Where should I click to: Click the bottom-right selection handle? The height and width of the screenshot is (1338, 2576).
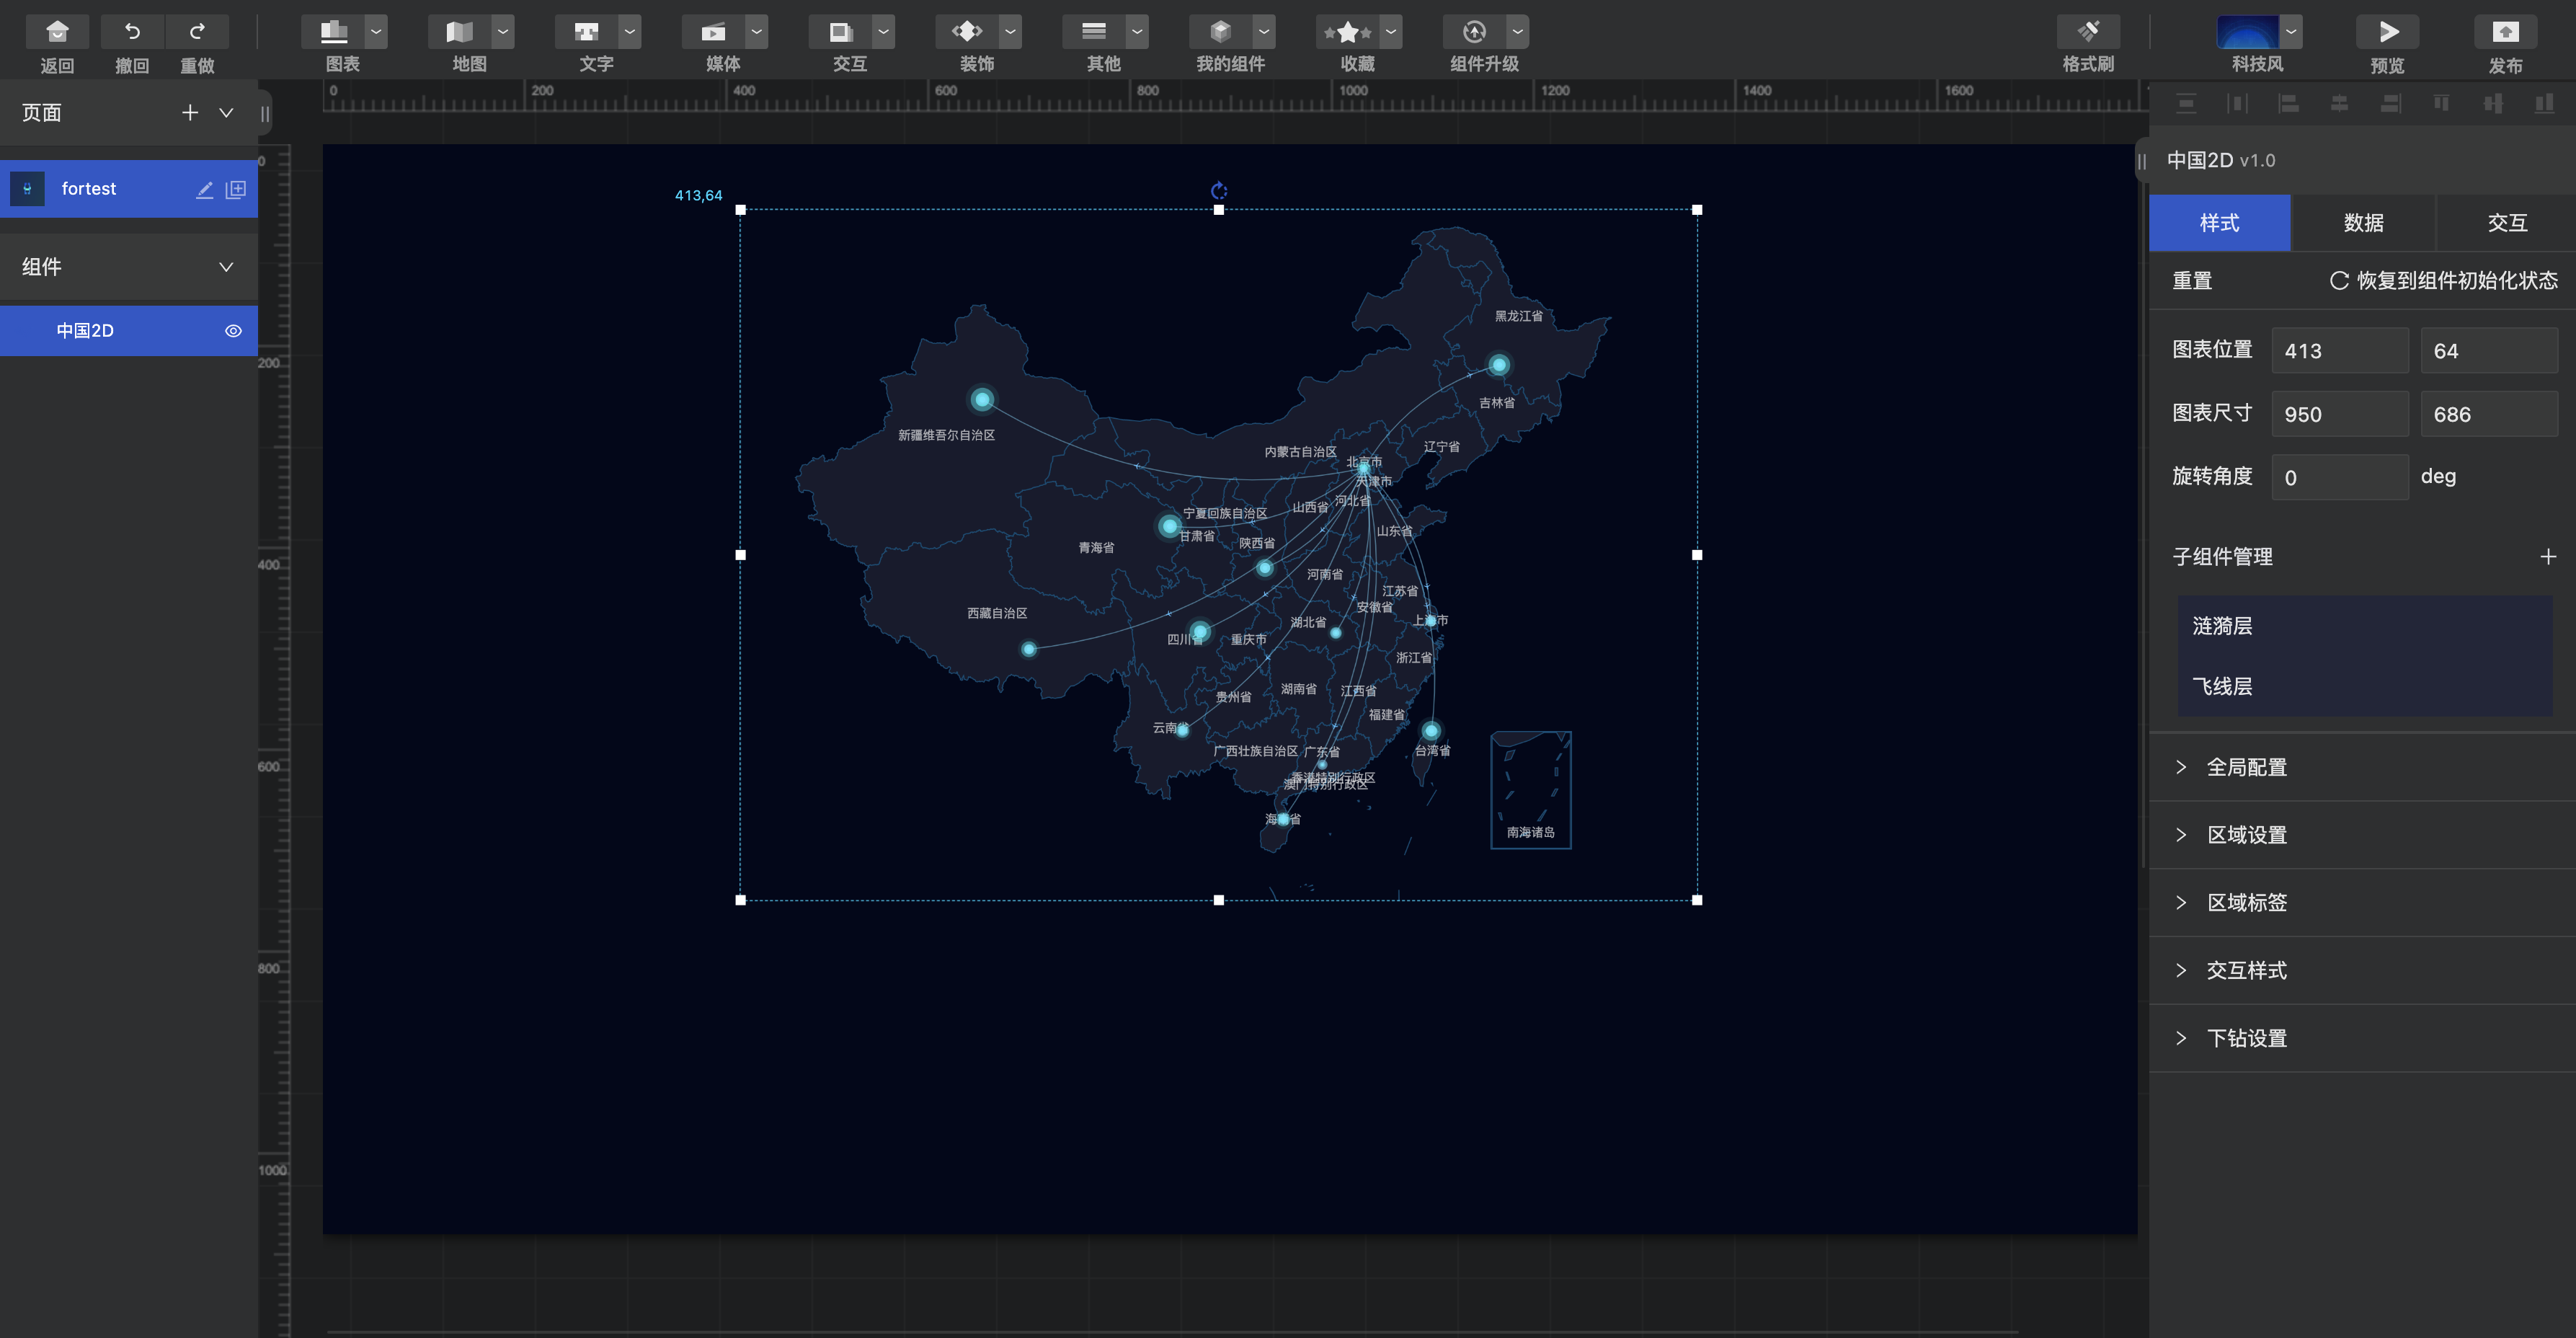point(1697,900)
